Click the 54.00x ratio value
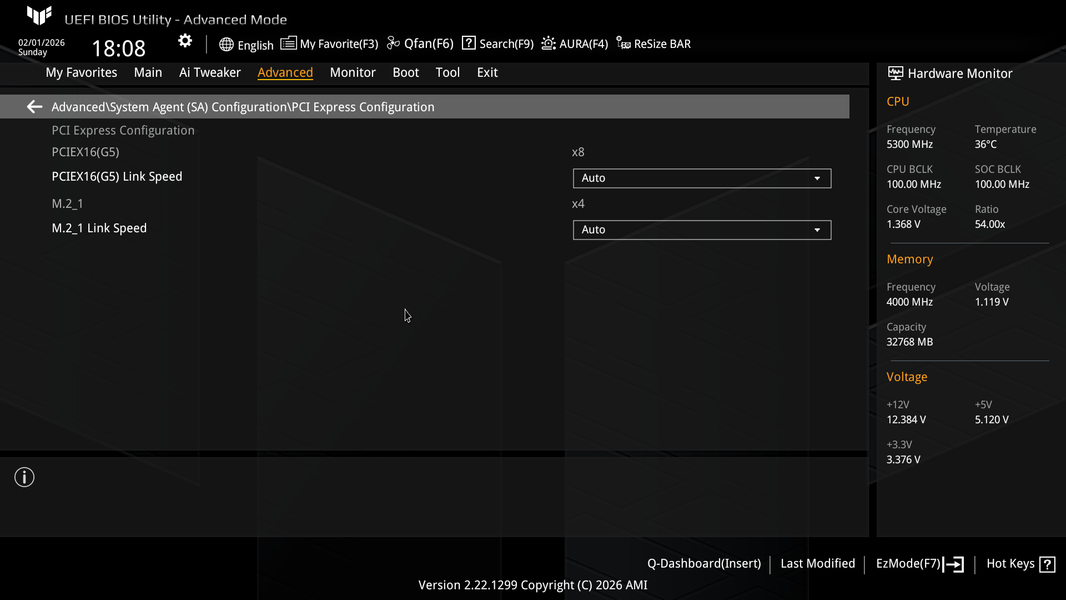Viewport: 1066px width, 600px height. click(989, 224)
